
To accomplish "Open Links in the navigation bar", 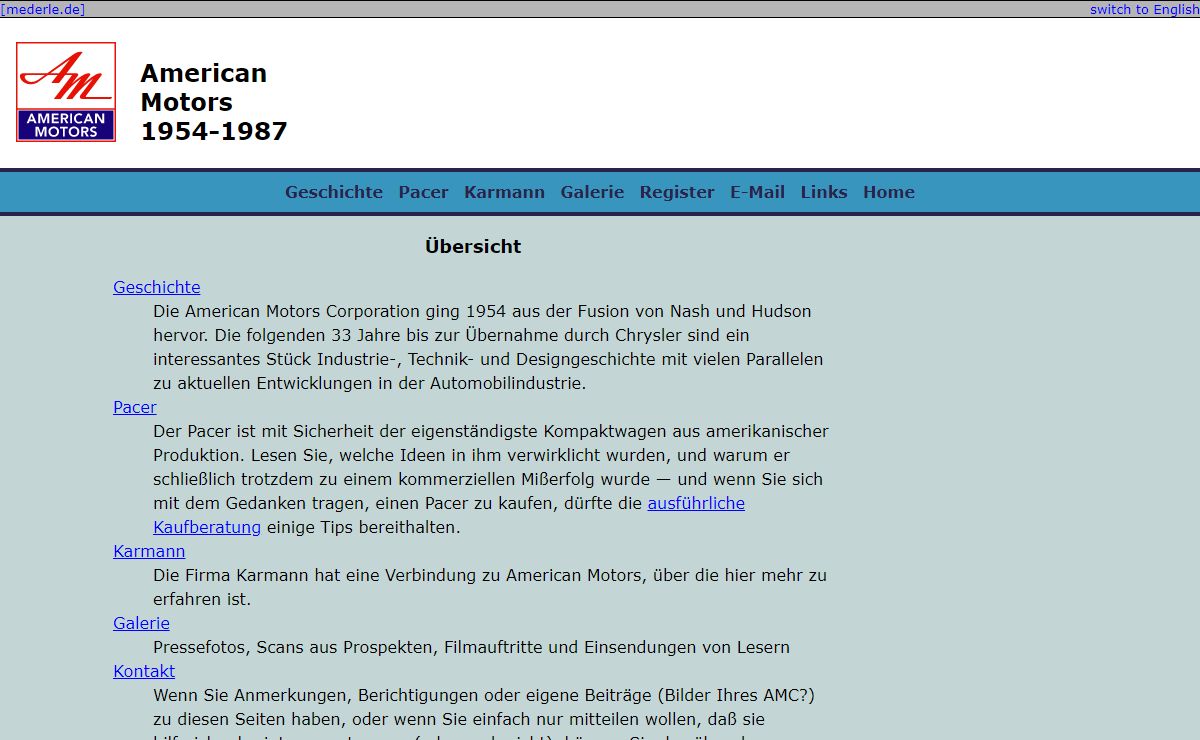I will click(x=824, y=192).
